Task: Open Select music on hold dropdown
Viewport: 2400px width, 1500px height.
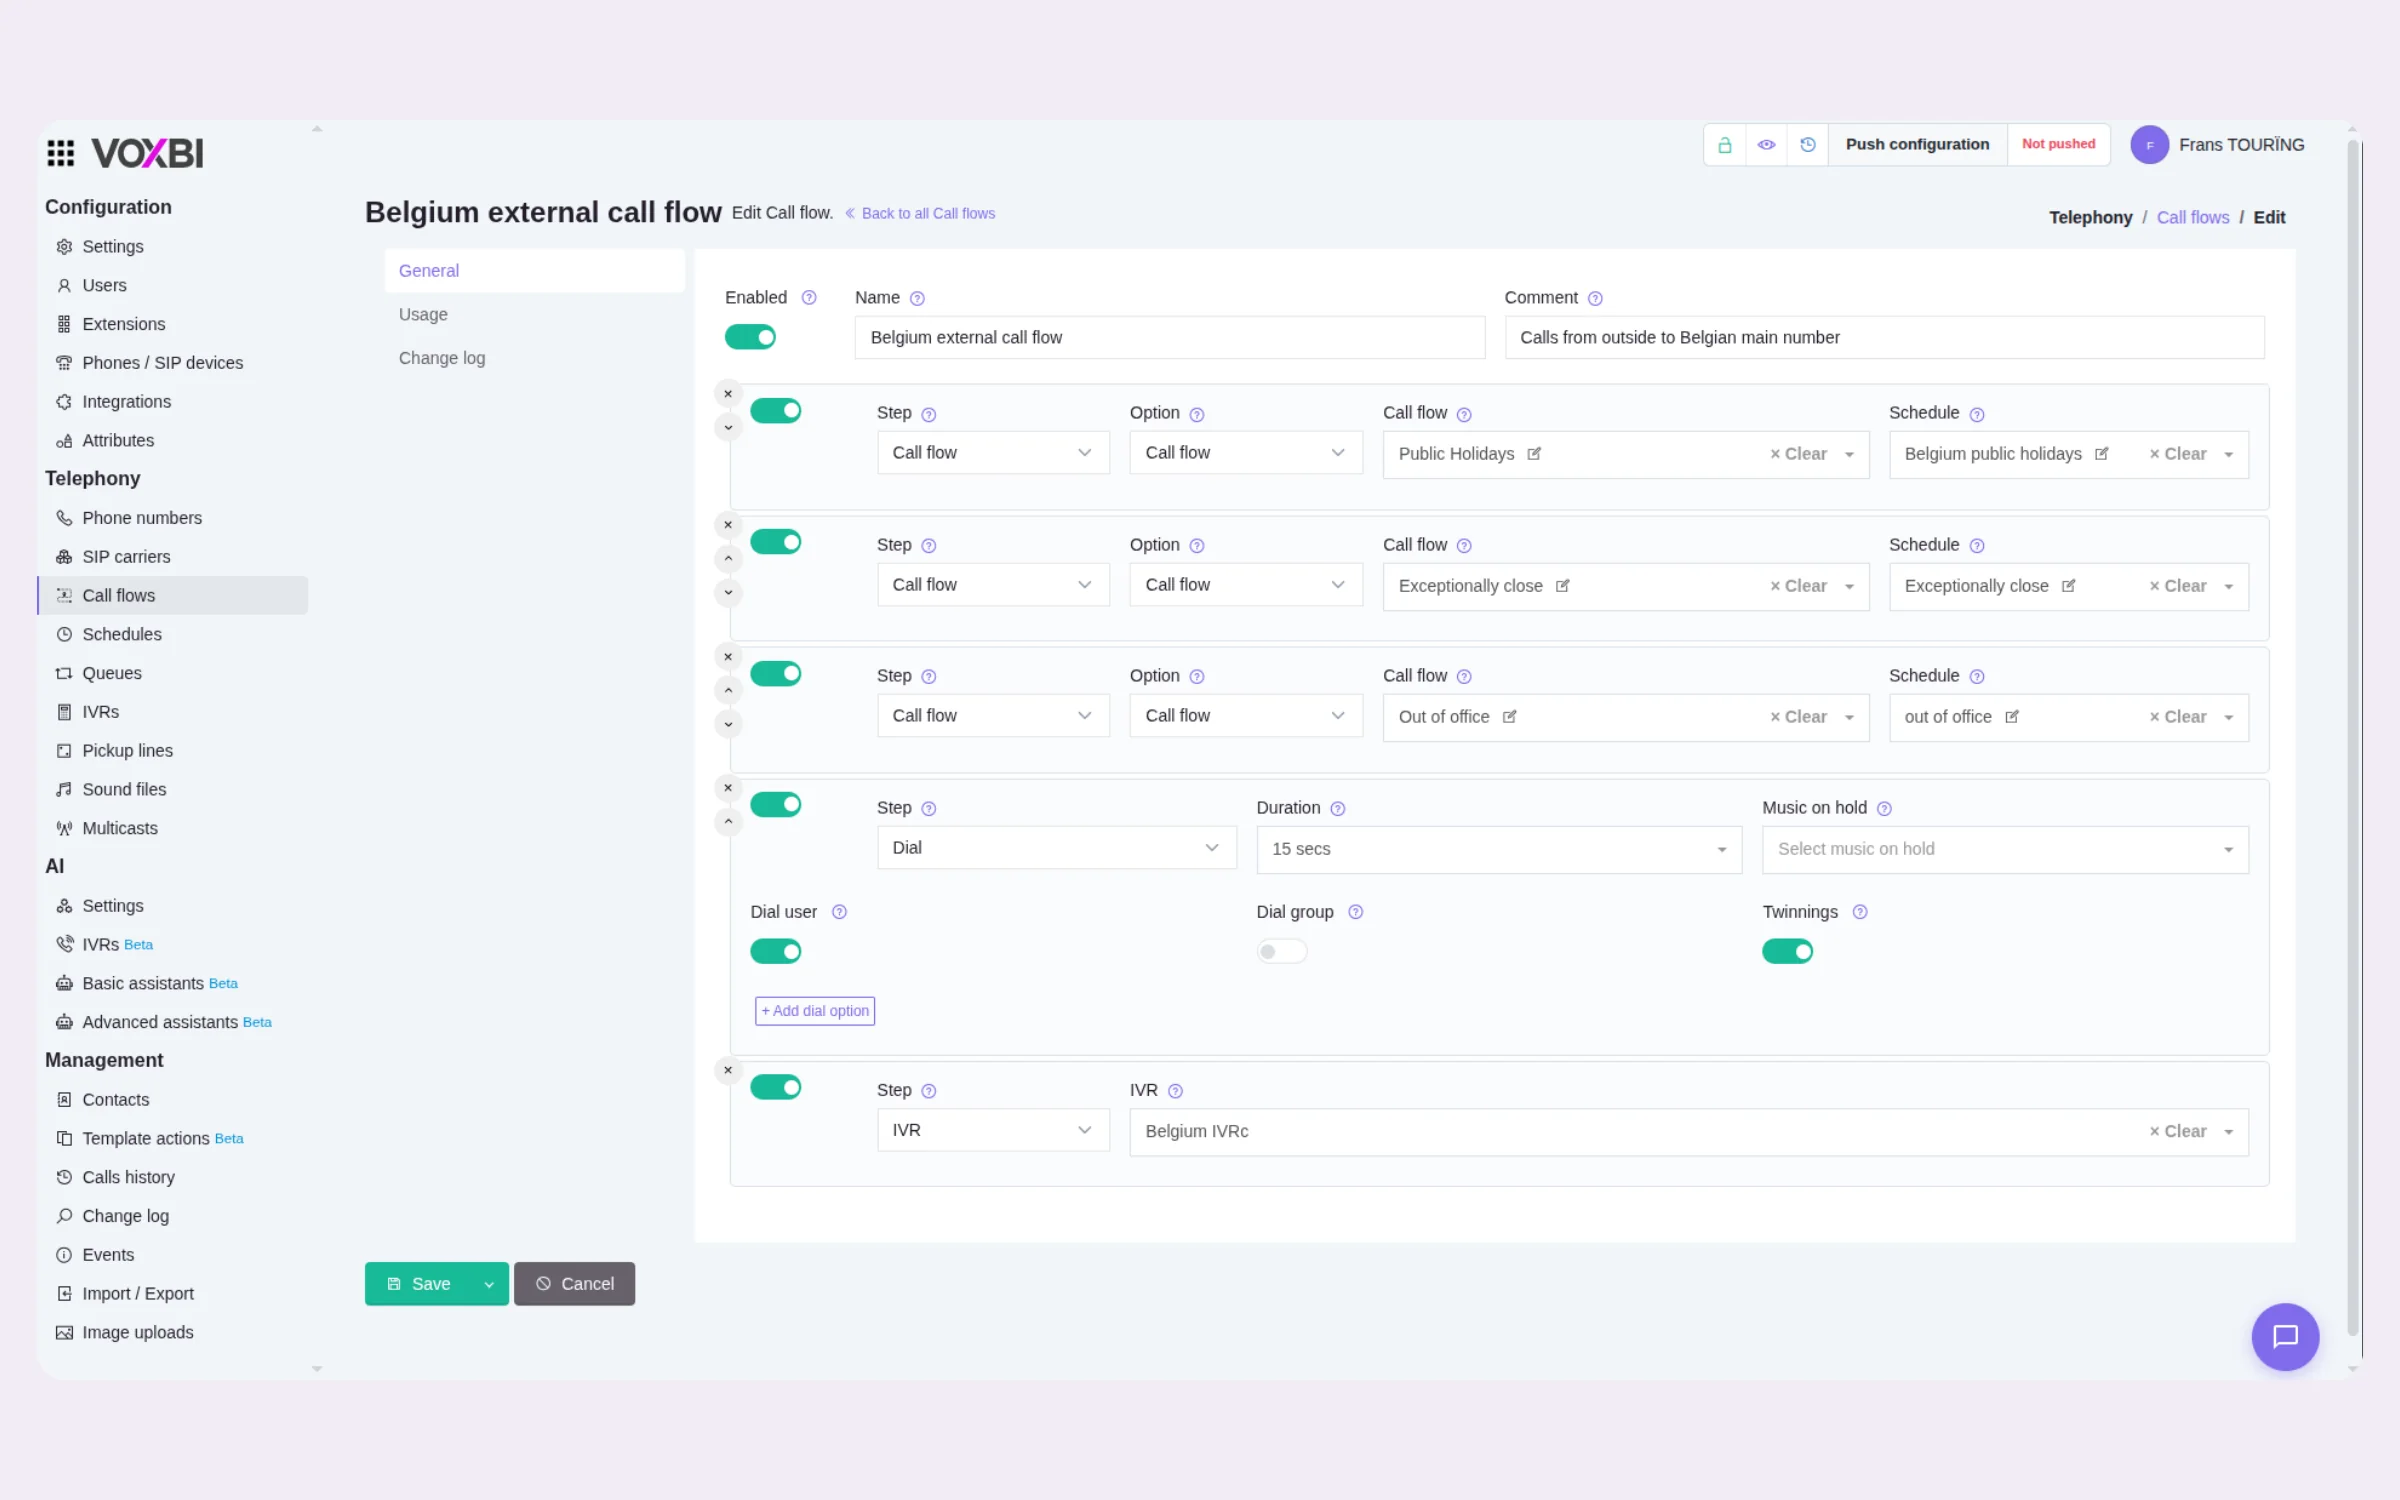Action: coord(2005,849)
